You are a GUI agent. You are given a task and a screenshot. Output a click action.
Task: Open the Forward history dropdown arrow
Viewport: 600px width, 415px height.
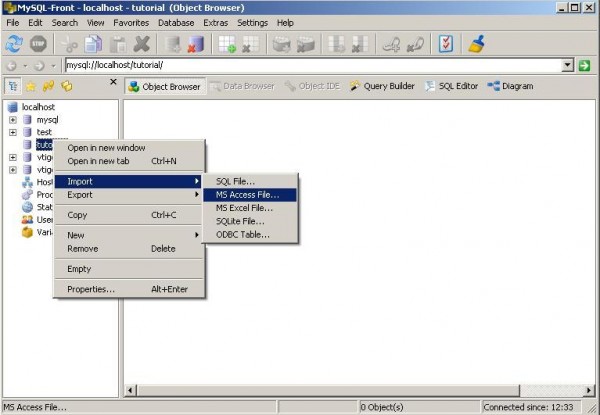pos(53,66)
